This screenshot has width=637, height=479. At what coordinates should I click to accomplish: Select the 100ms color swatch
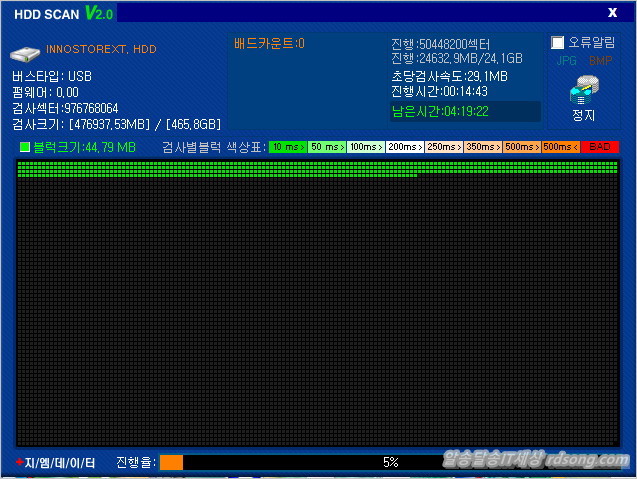pyautogui.click(x=366, y=147)
